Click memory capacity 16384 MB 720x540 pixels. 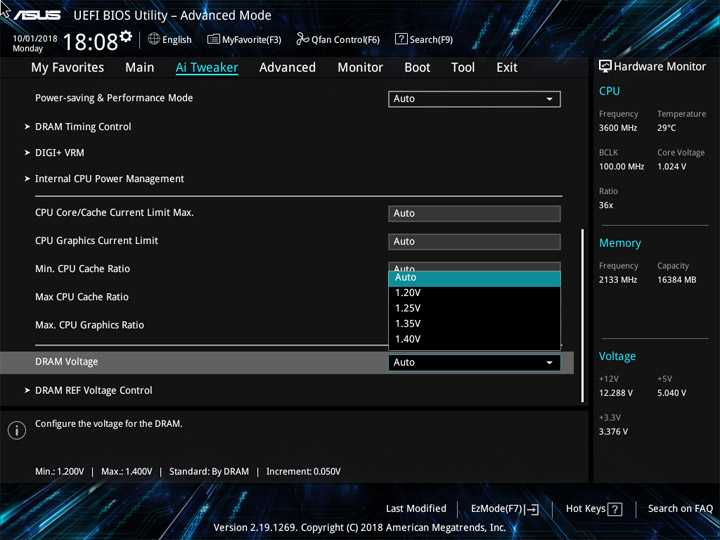click(677, 280)
